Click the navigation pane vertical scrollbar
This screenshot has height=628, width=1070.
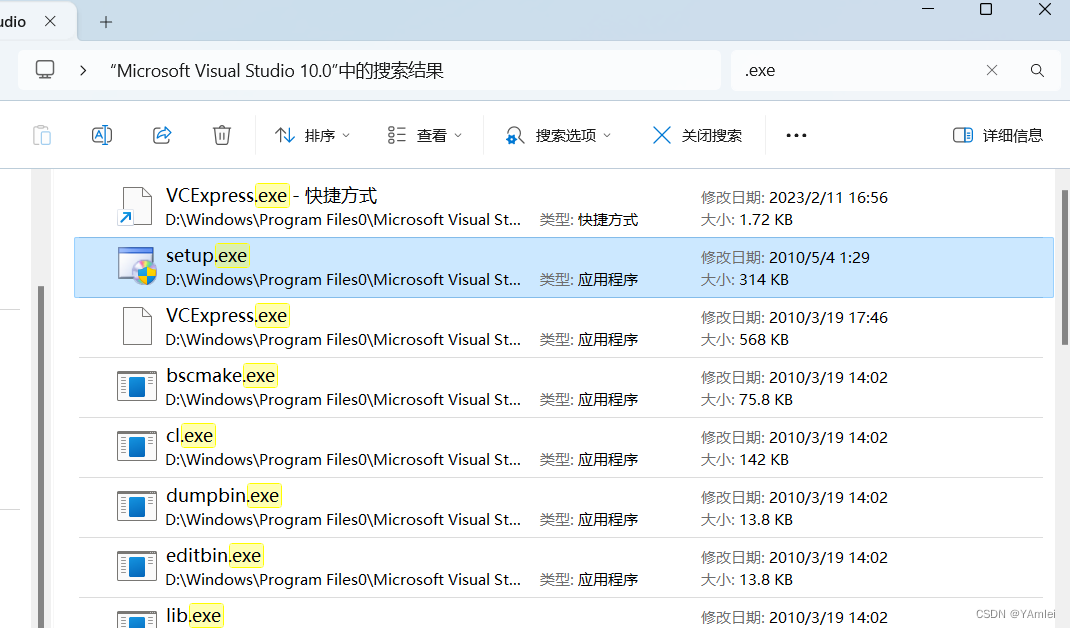41,456
